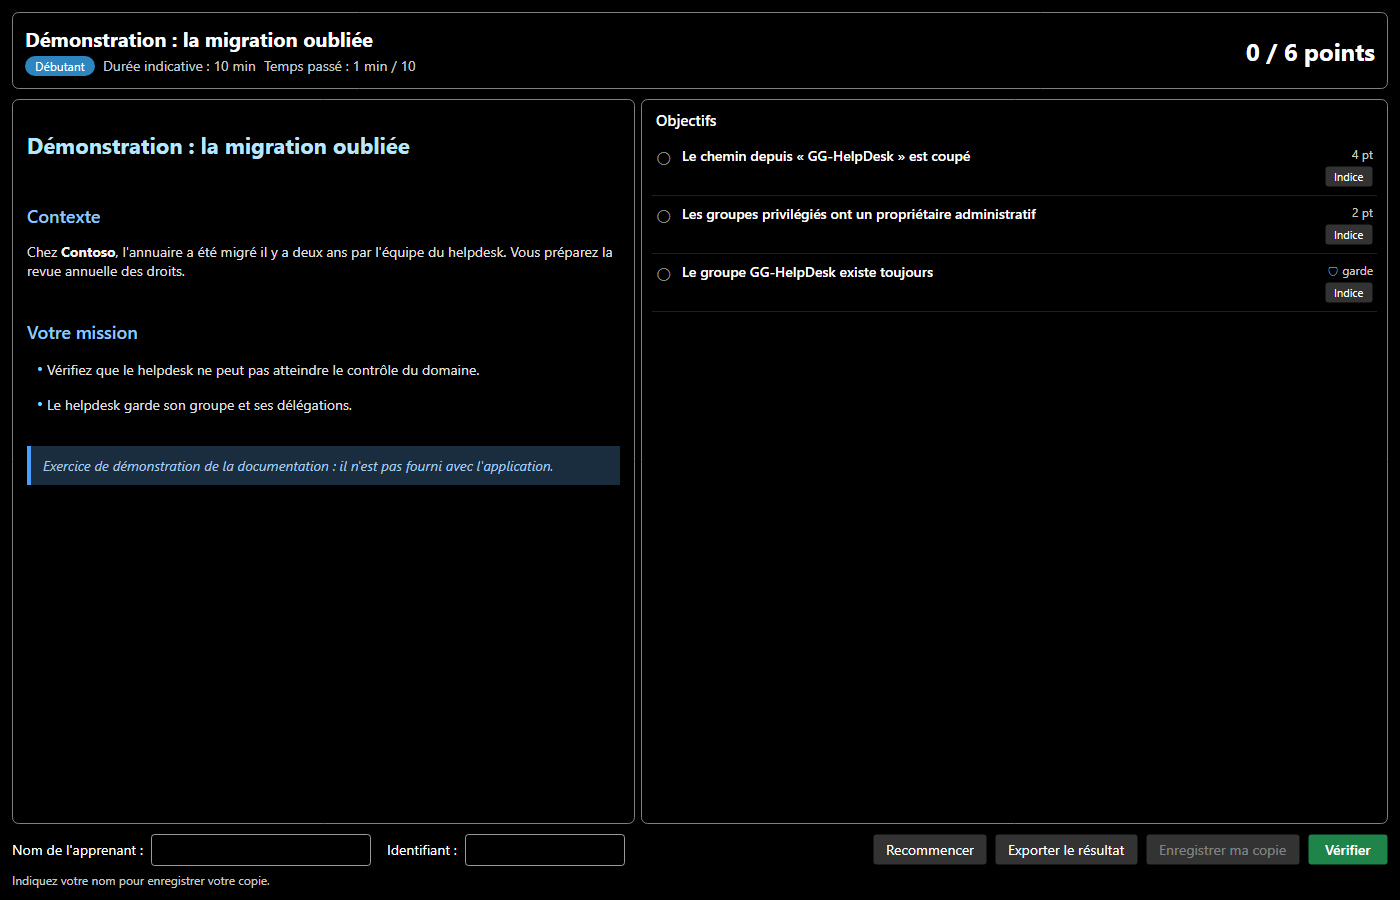Click the 'Objectifs' heading
Image resolution: width=1400 pixels, height=900 pixels.
[x=686, y=121]
